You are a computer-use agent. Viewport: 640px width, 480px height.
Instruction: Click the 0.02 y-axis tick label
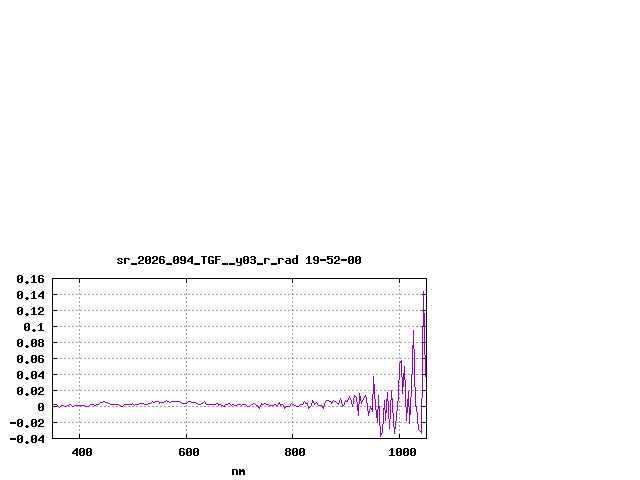pyautogui.click(x=30, y=391)
